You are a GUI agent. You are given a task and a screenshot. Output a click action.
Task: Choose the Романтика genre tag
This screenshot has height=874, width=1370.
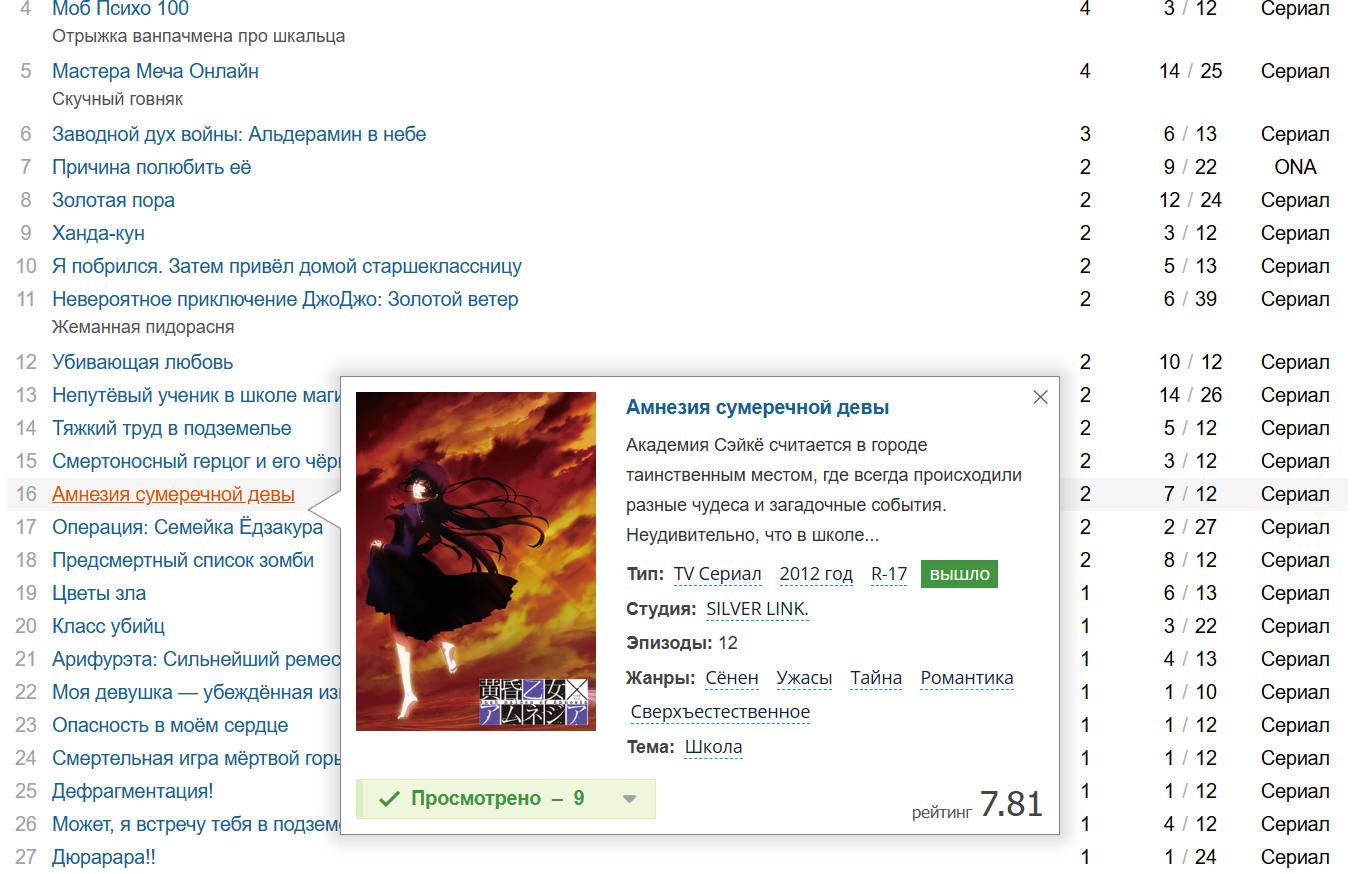coord(967,678)
